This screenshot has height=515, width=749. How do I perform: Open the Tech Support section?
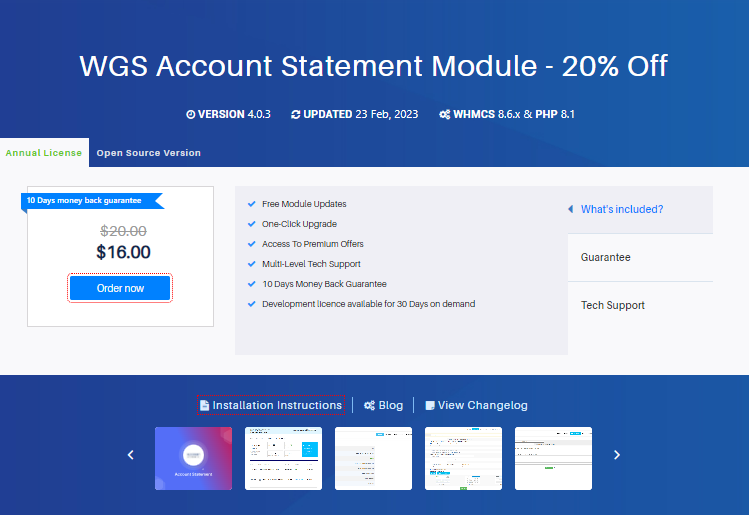click(640, 305)
